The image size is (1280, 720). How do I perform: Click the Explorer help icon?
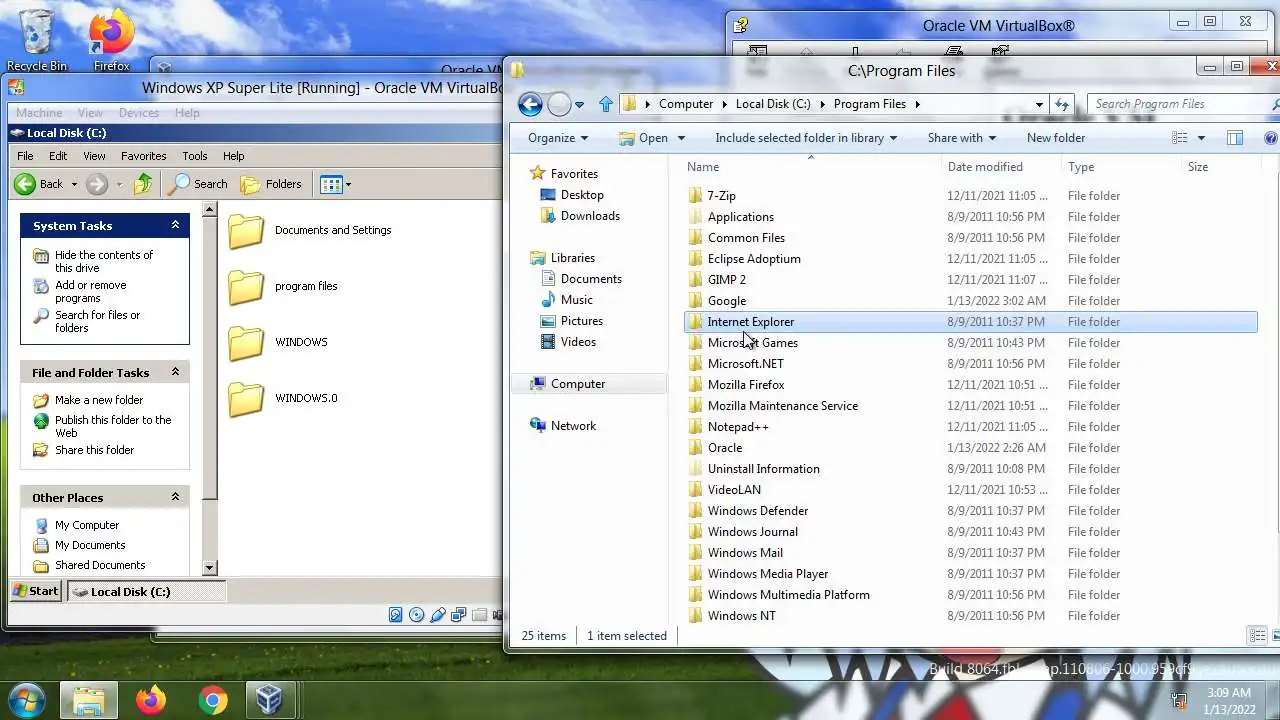coord(1270,138)
